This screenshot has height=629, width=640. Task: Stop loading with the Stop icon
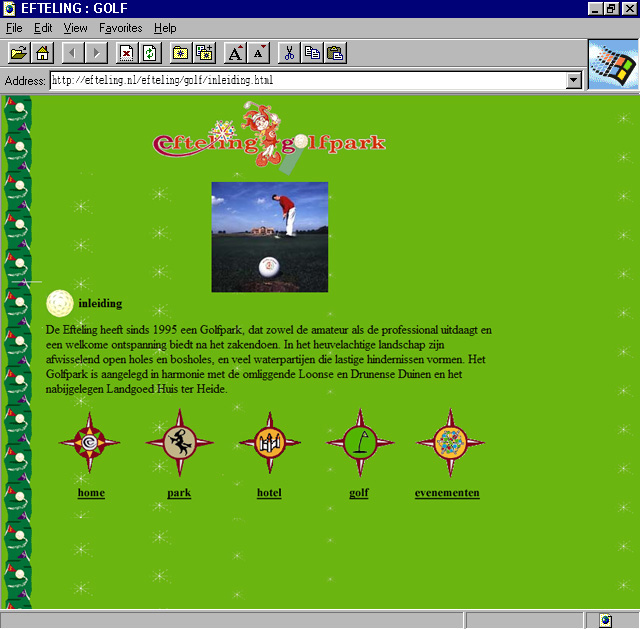[127, 53]
